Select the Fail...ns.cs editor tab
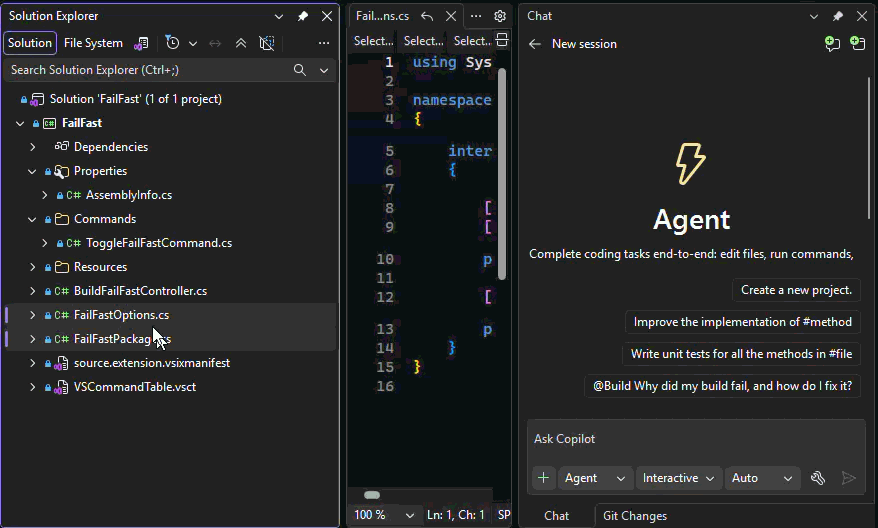 coord(382,16)
